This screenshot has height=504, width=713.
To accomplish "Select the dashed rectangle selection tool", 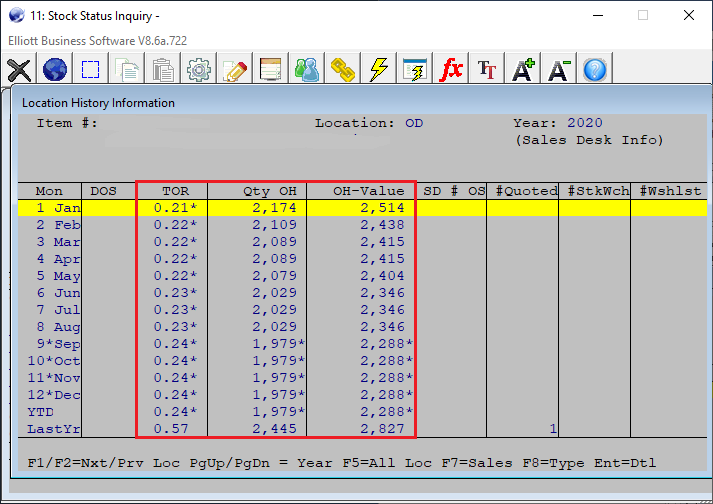I will (x=90, y=70).
